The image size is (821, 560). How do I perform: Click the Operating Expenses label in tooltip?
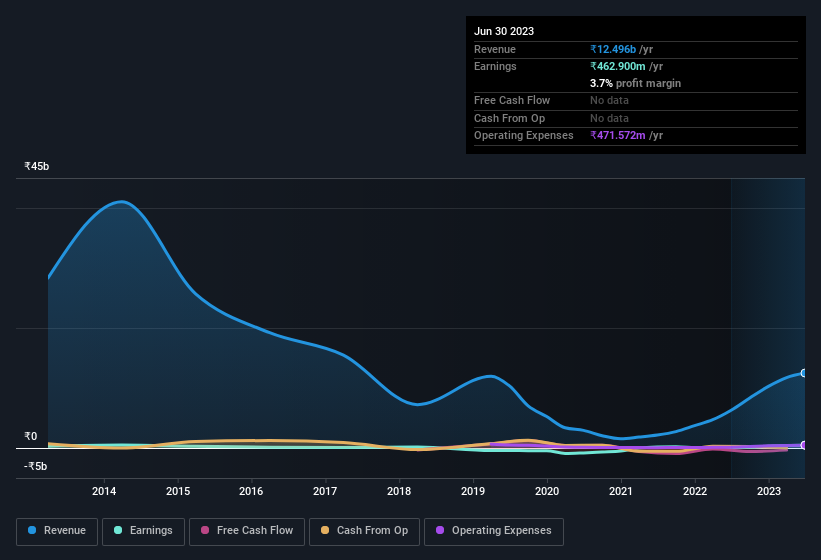coord(524,135)
